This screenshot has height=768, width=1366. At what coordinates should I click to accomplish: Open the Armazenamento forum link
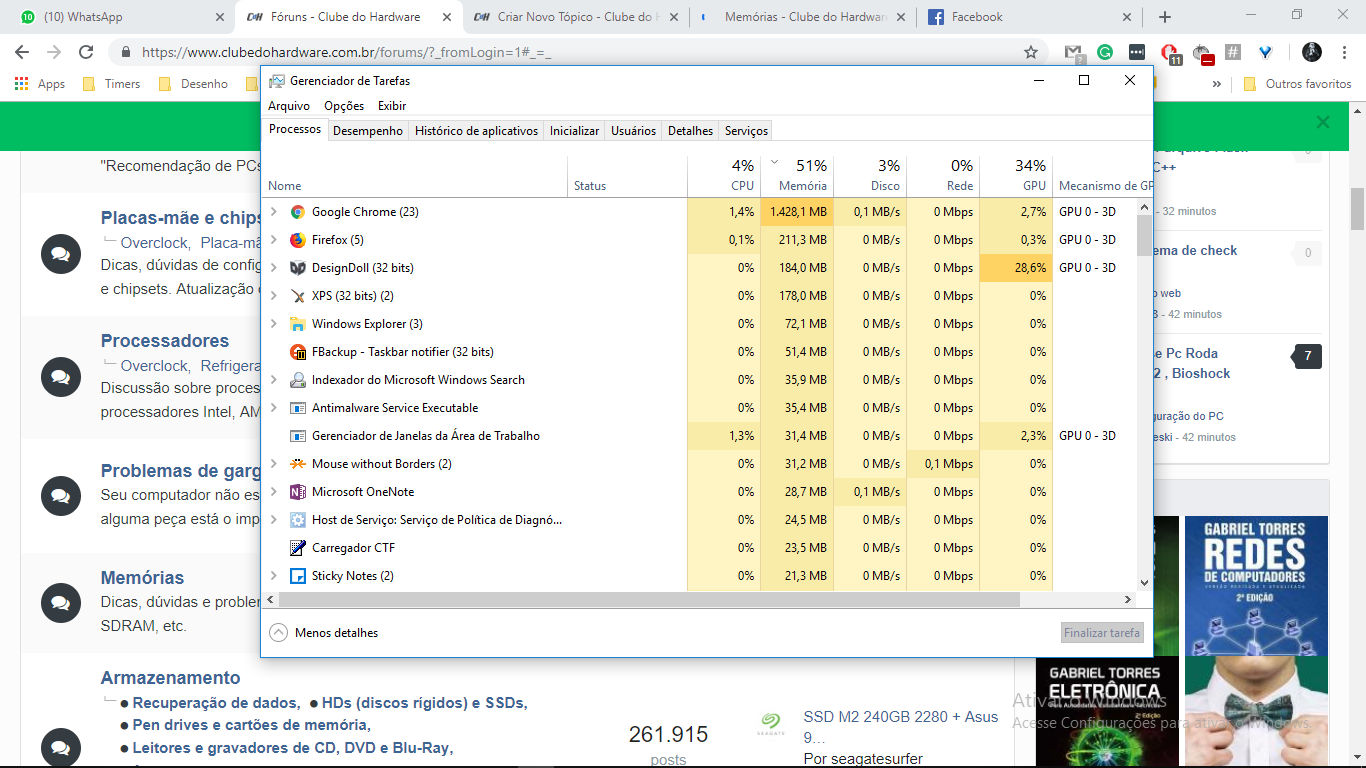[x=171, y=678]
